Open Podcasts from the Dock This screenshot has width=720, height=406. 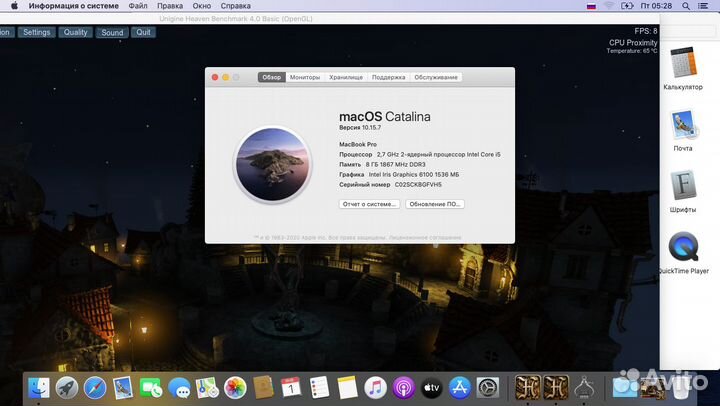click(x=404, y=388)
